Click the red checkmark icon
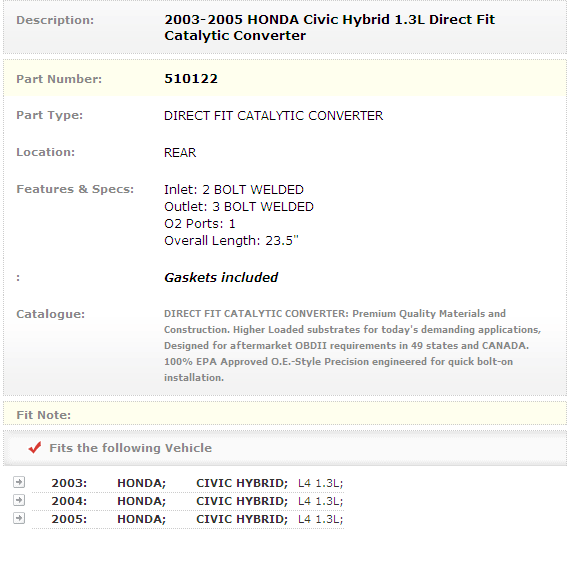 (x=35, y=447)
